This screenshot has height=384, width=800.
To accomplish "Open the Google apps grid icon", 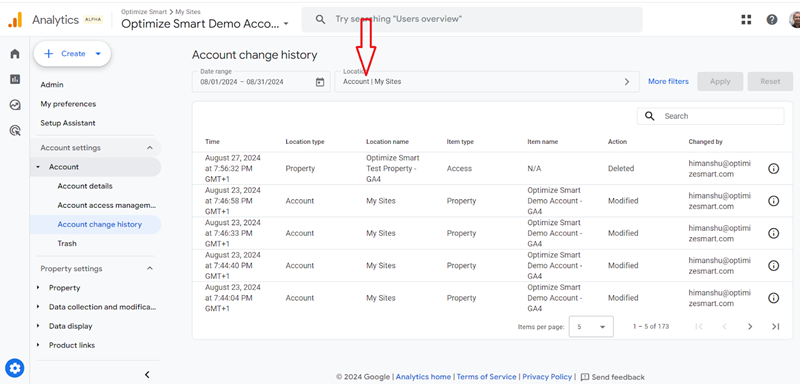I will tap(746, 19).
